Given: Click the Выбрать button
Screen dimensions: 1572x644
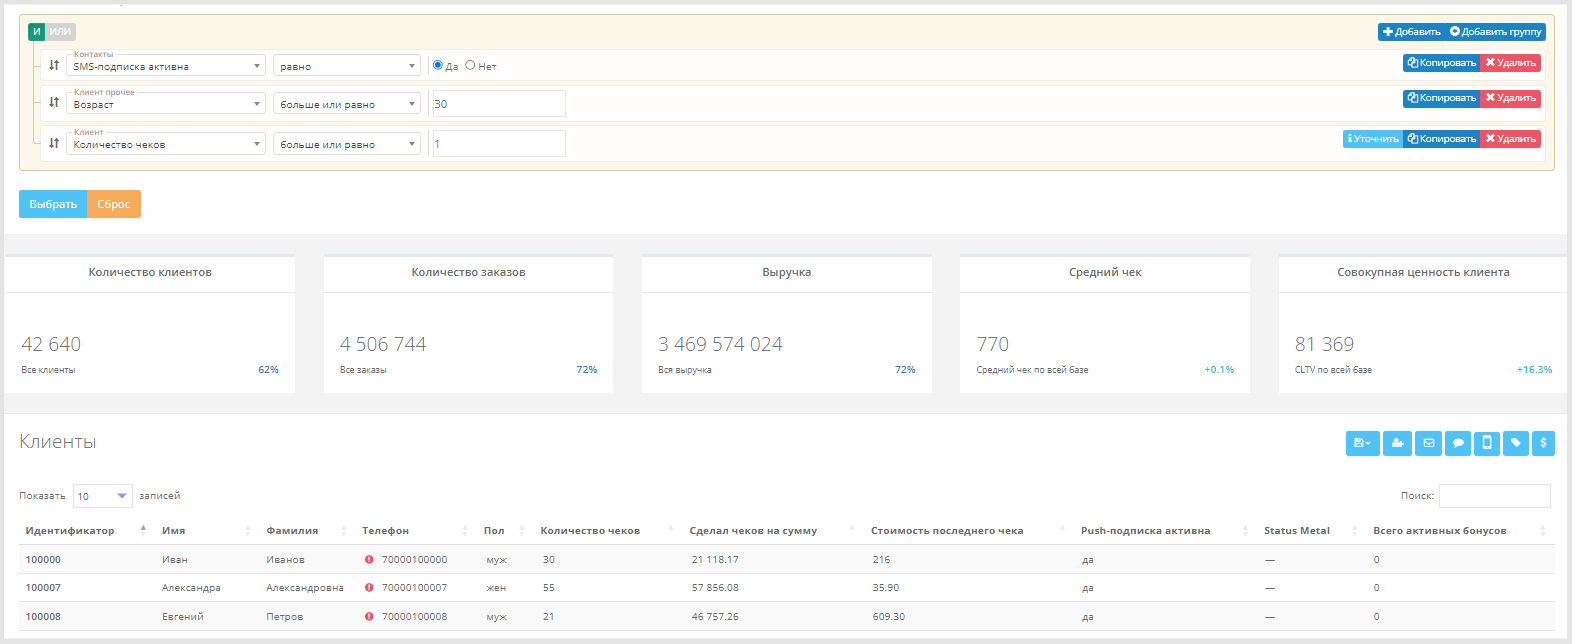Looking at the screenshot, I should click(x=53, y=204).
